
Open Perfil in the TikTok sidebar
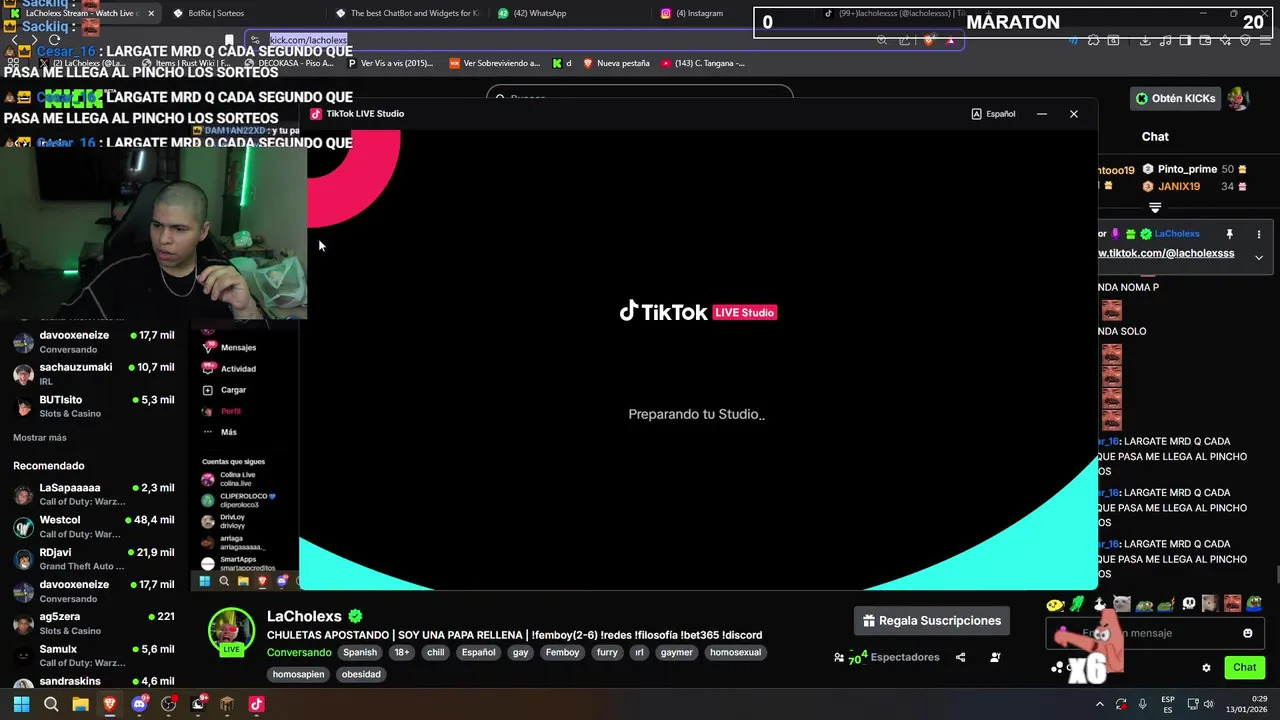222,411
